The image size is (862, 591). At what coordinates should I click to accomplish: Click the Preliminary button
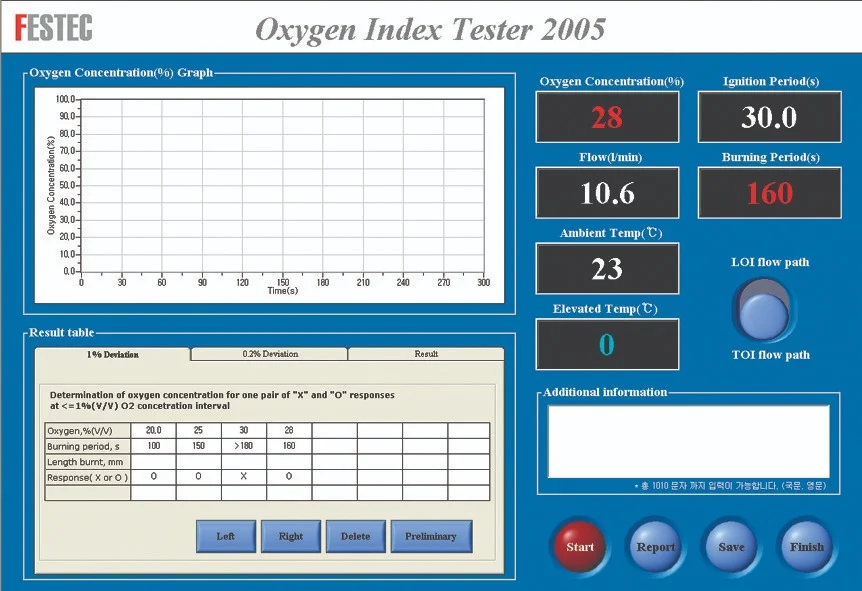(431, 536)
